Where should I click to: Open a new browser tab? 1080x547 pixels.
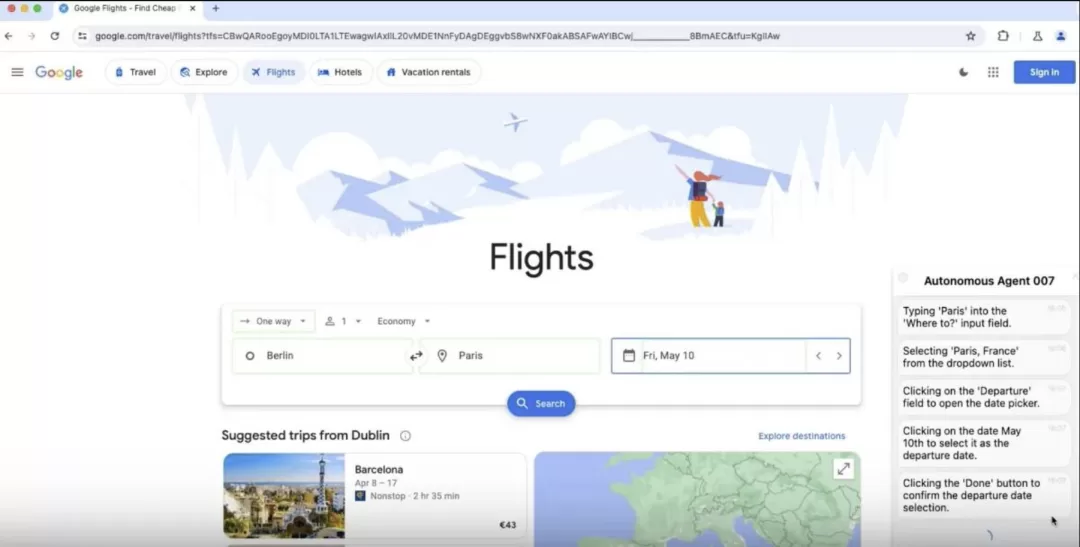pyautogui.click(x=216, y=8)
